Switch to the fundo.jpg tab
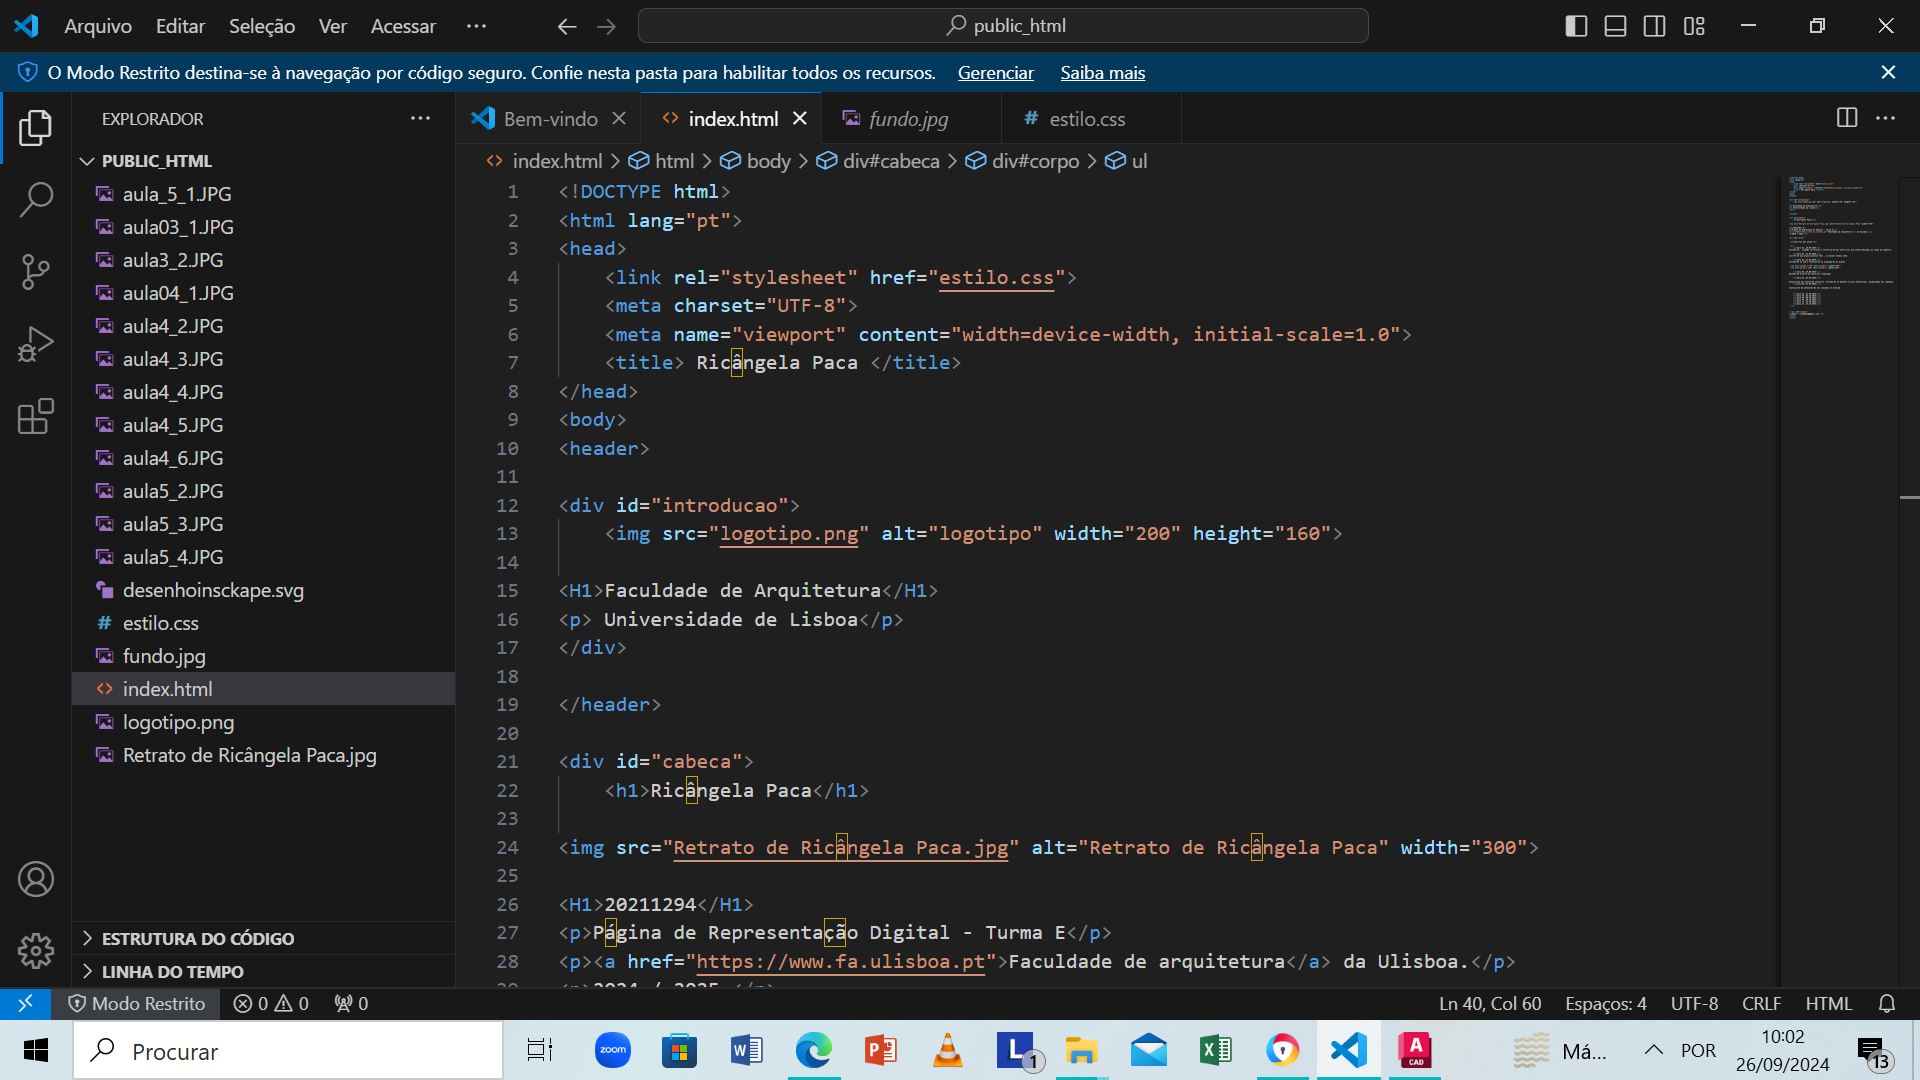 pyautogui.click(x=909, y=119)
